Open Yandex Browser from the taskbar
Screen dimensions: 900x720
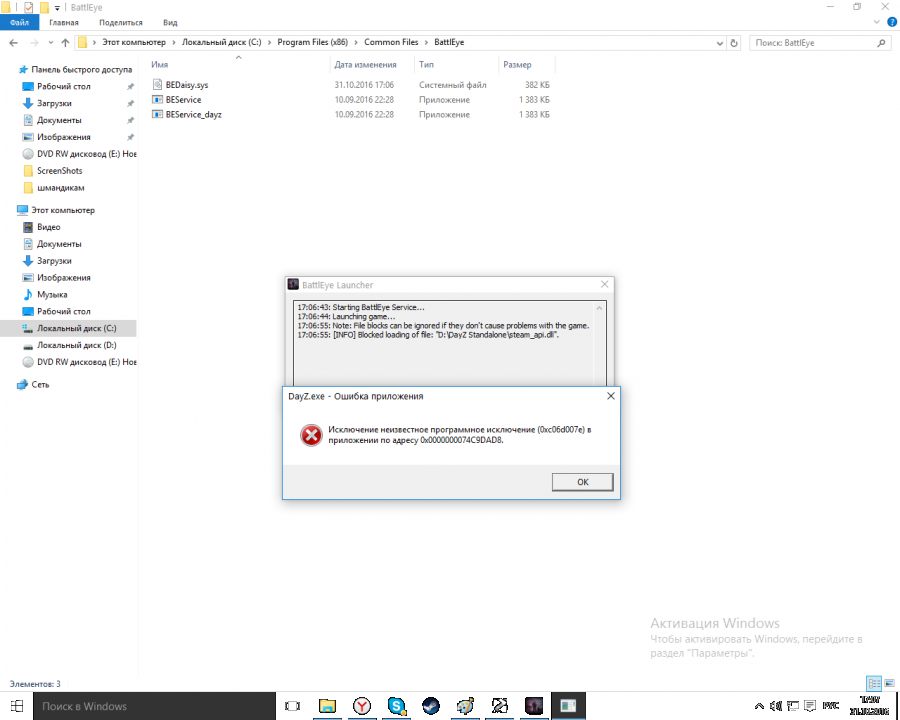362,706
